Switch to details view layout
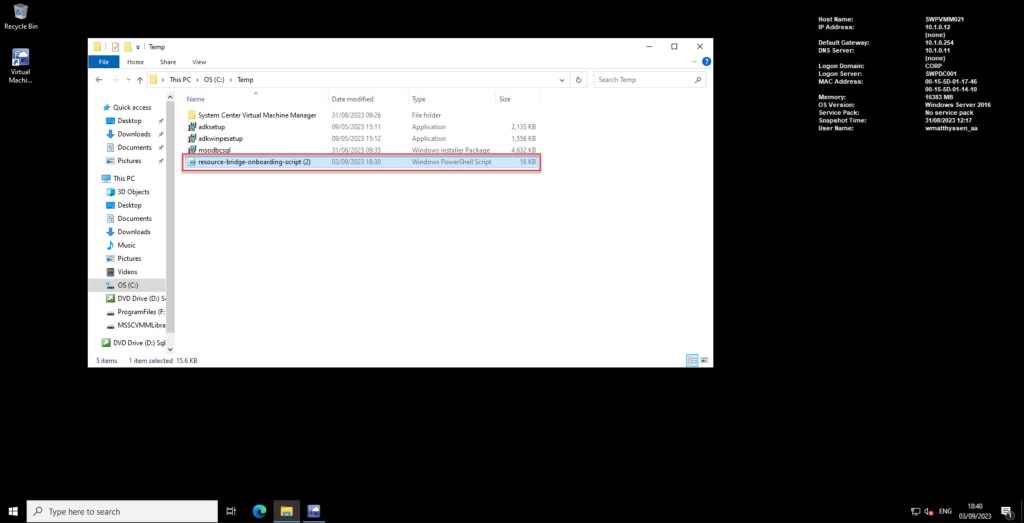1024x523 pixels. coord(691,360)
